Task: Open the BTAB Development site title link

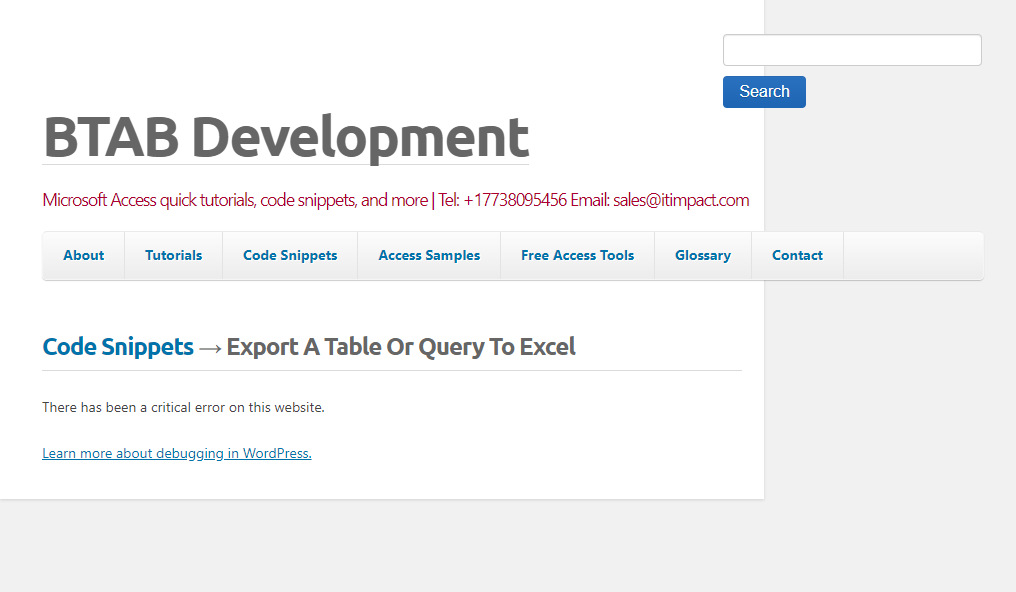Action: 286,137
